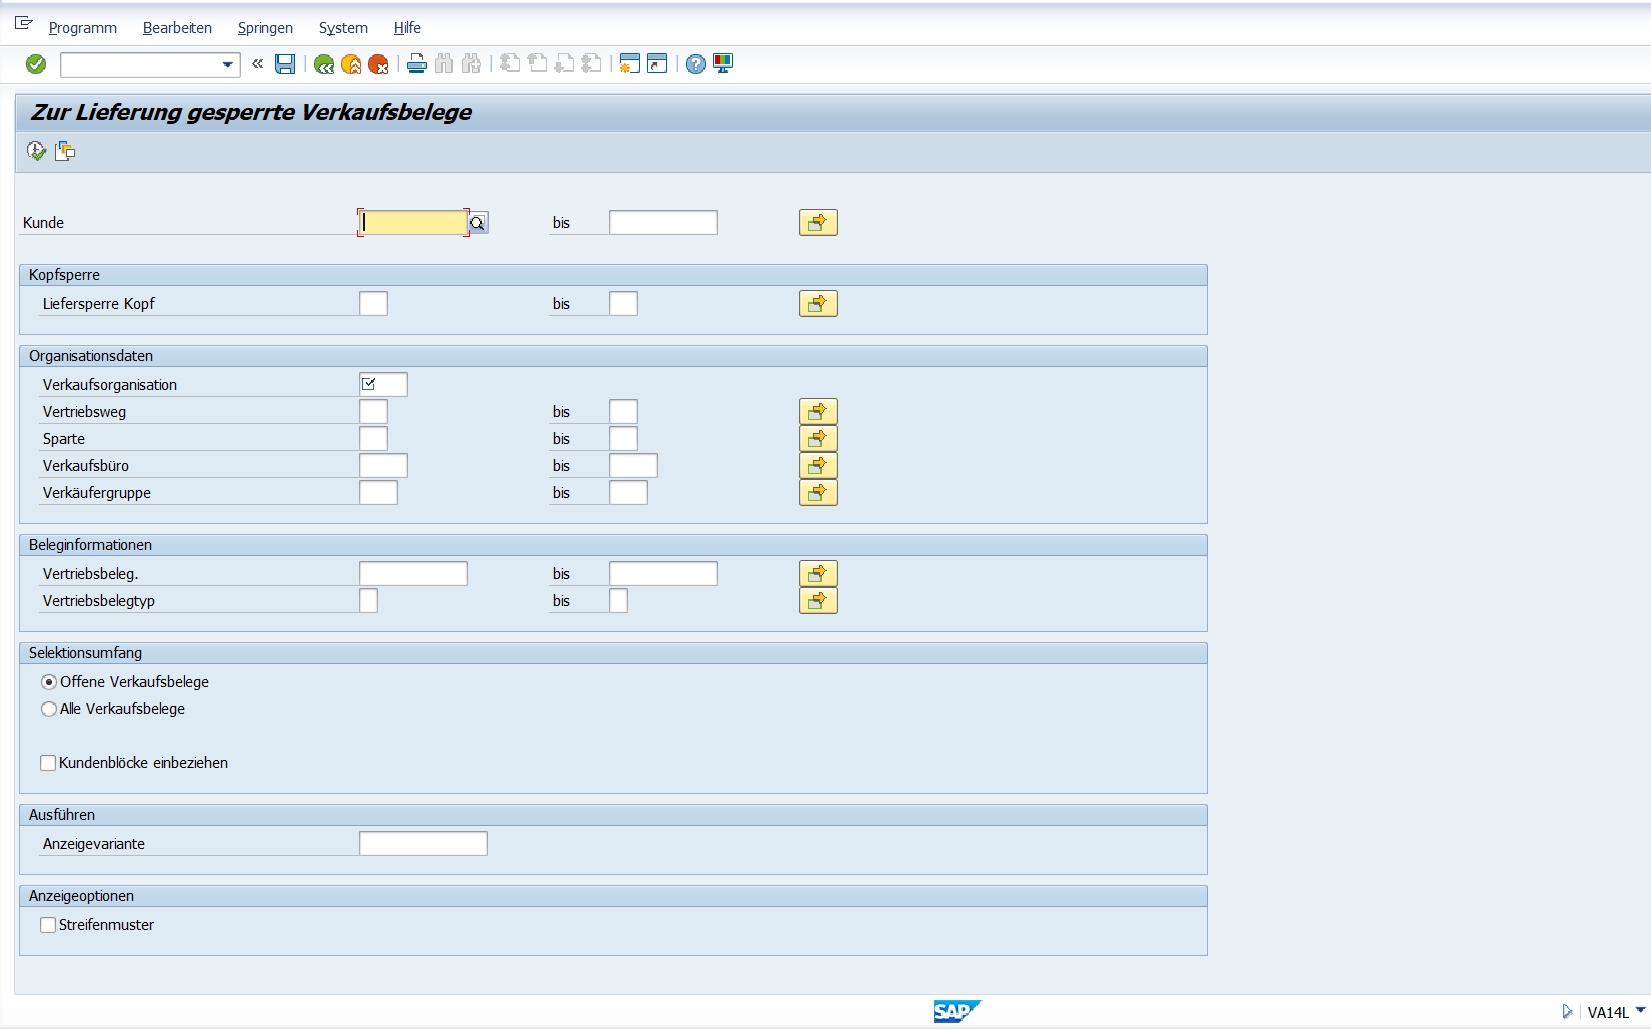
Task: Click the Verkaufsbüro from field
Action: coord(383,465)
